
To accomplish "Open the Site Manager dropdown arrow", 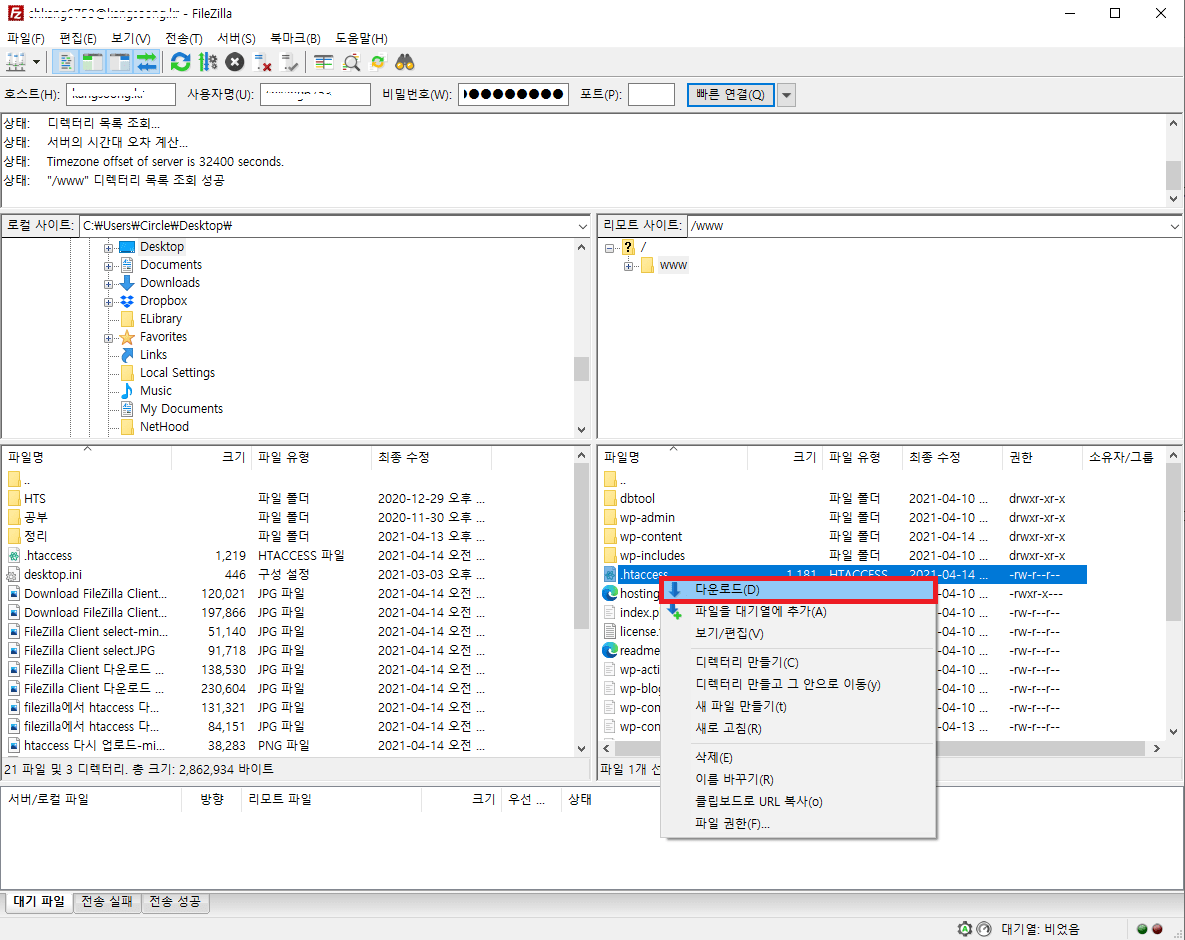I will tap(35, 61).
